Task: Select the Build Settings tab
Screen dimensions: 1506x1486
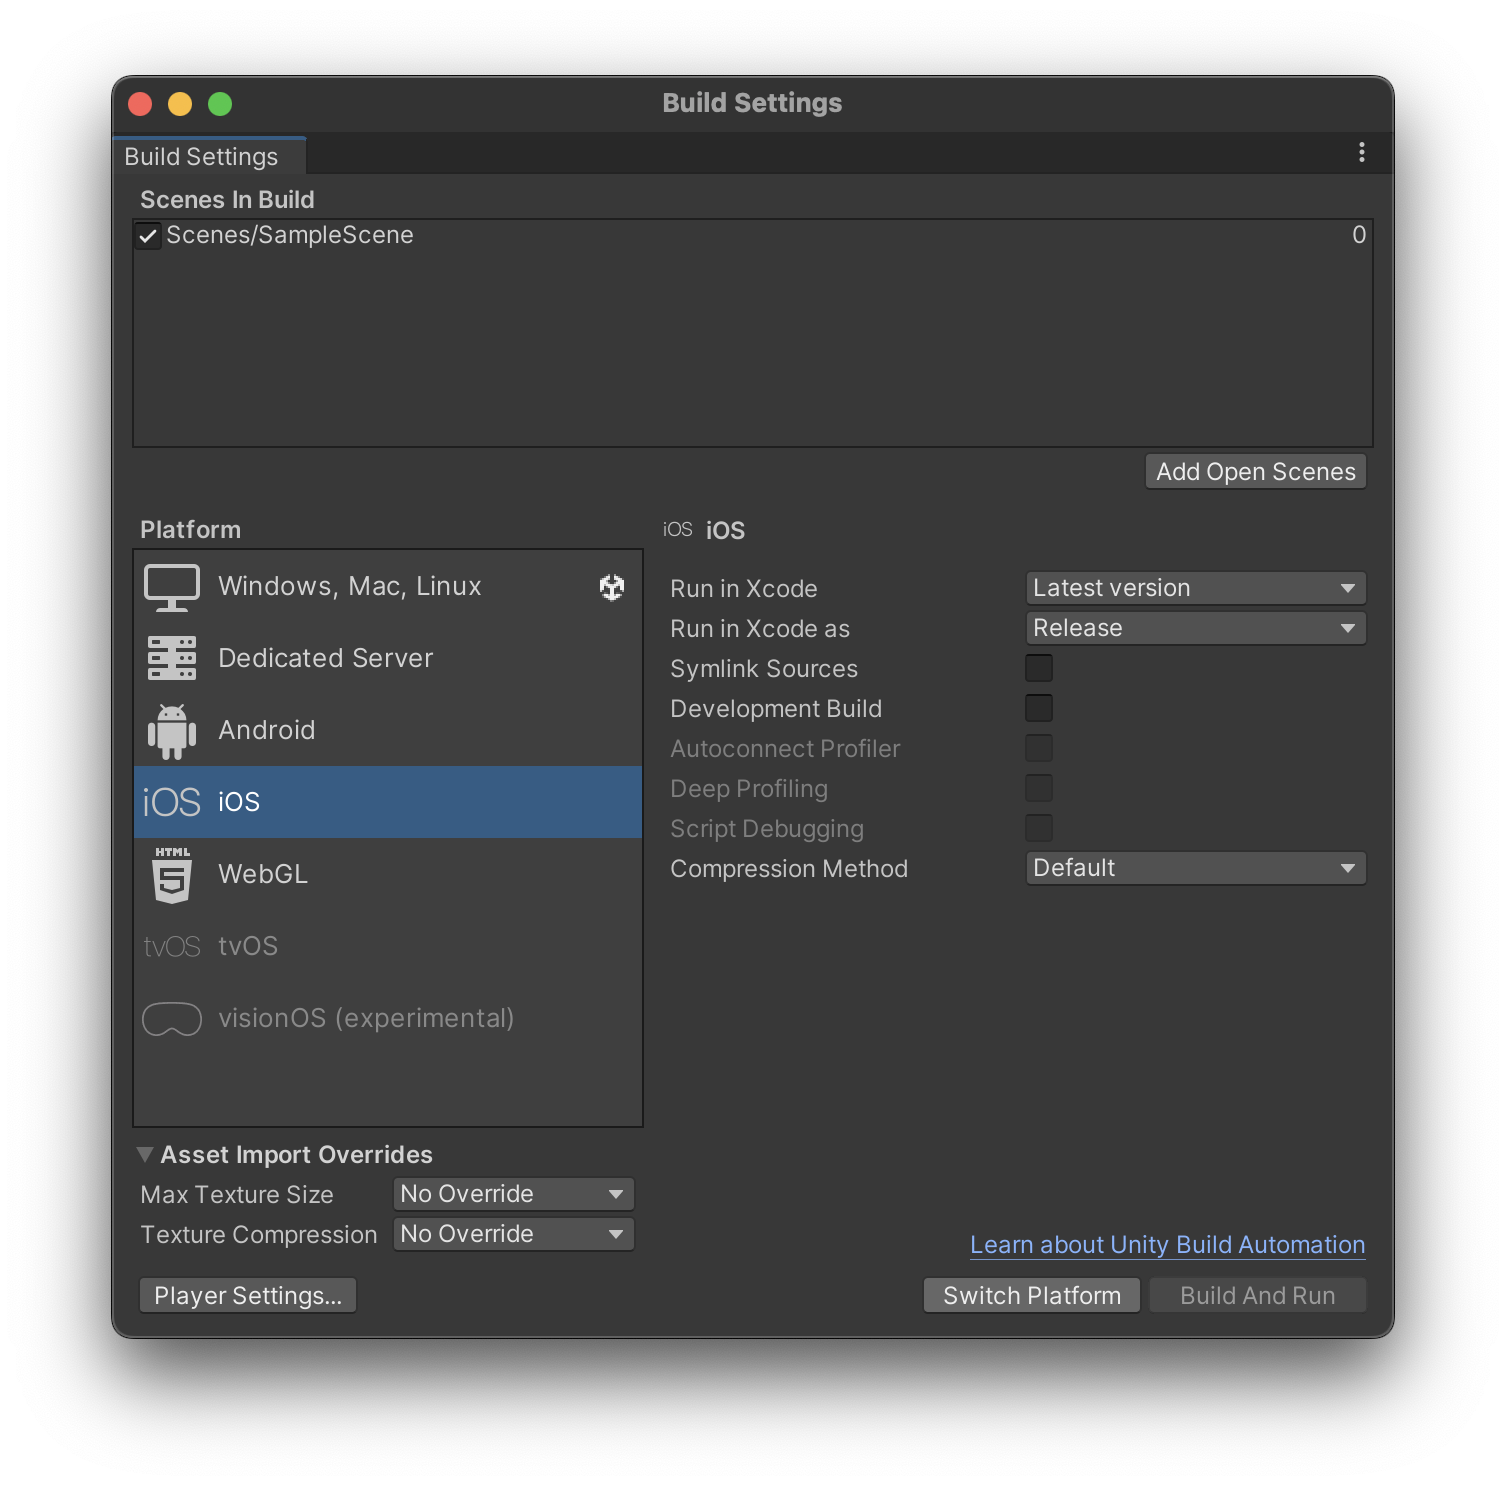Action: pyautogui.click(x=208, y=156)
